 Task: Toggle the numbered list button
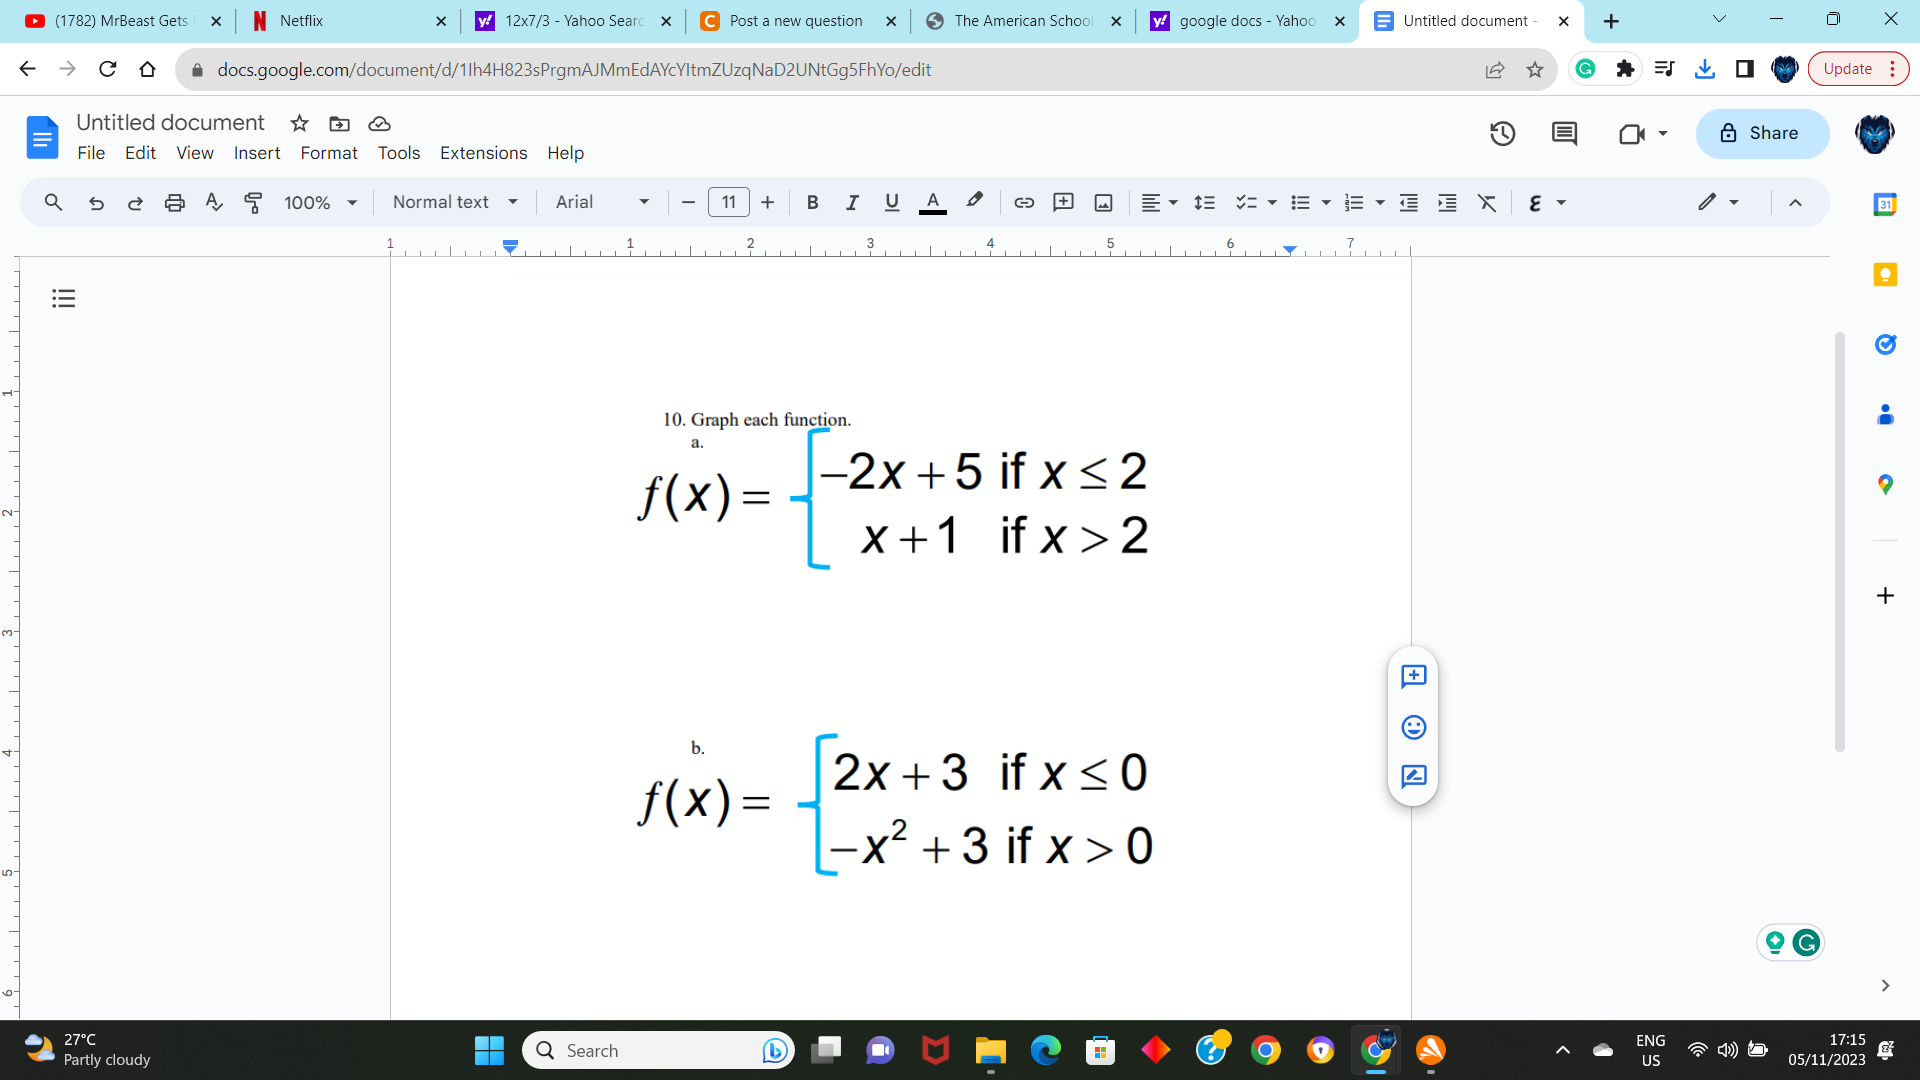click(1354, 203)
